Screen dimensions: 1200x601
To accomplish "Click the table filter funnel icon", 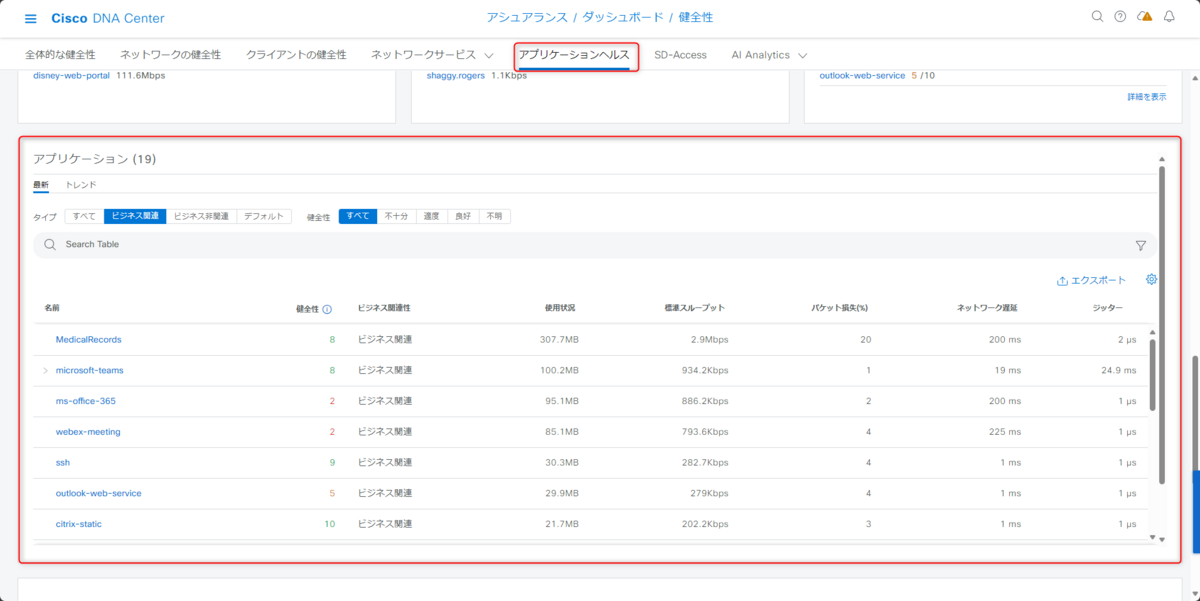I will (x=1141, y=245).
